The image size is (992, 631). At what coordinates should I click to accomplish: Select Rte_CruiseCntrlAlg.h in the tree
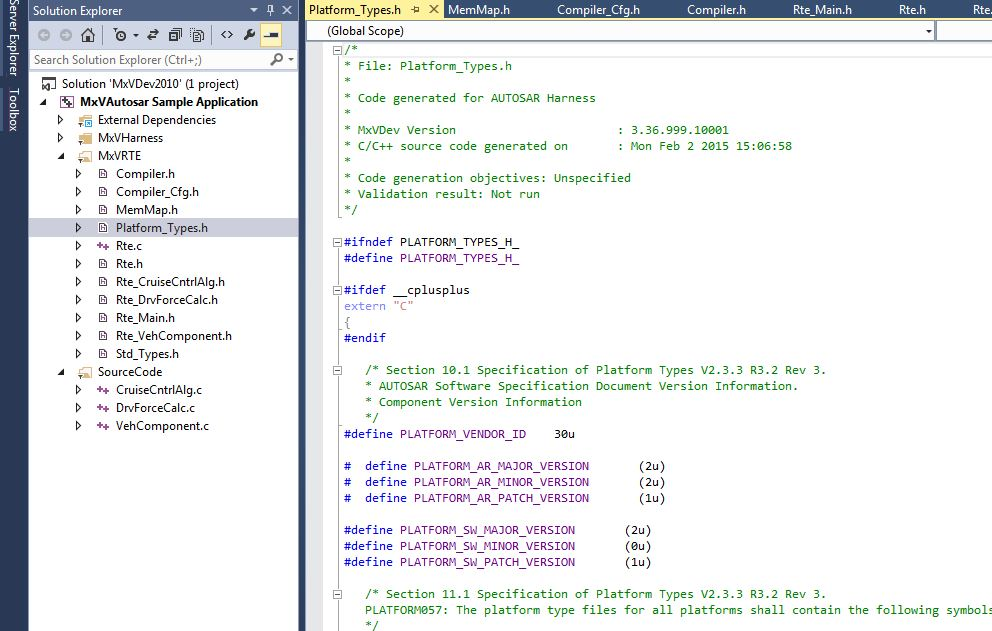(170, 282)
